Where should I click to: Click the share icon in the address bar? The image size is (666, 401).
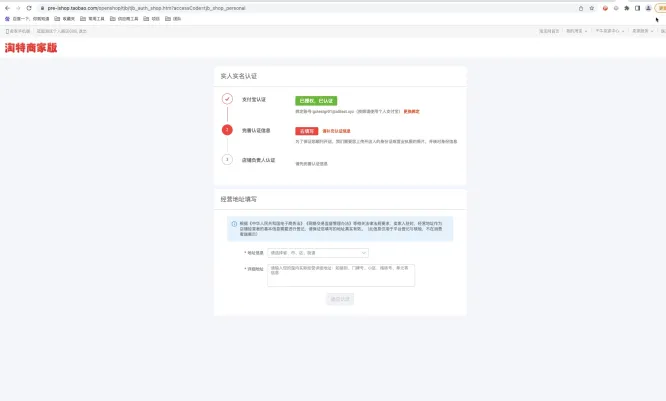[581, 8]
